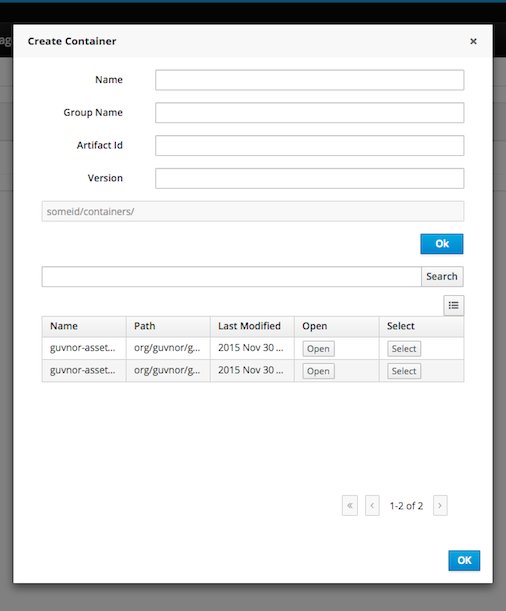Click the Name input field
506x611 pixels.
point(310,80)
